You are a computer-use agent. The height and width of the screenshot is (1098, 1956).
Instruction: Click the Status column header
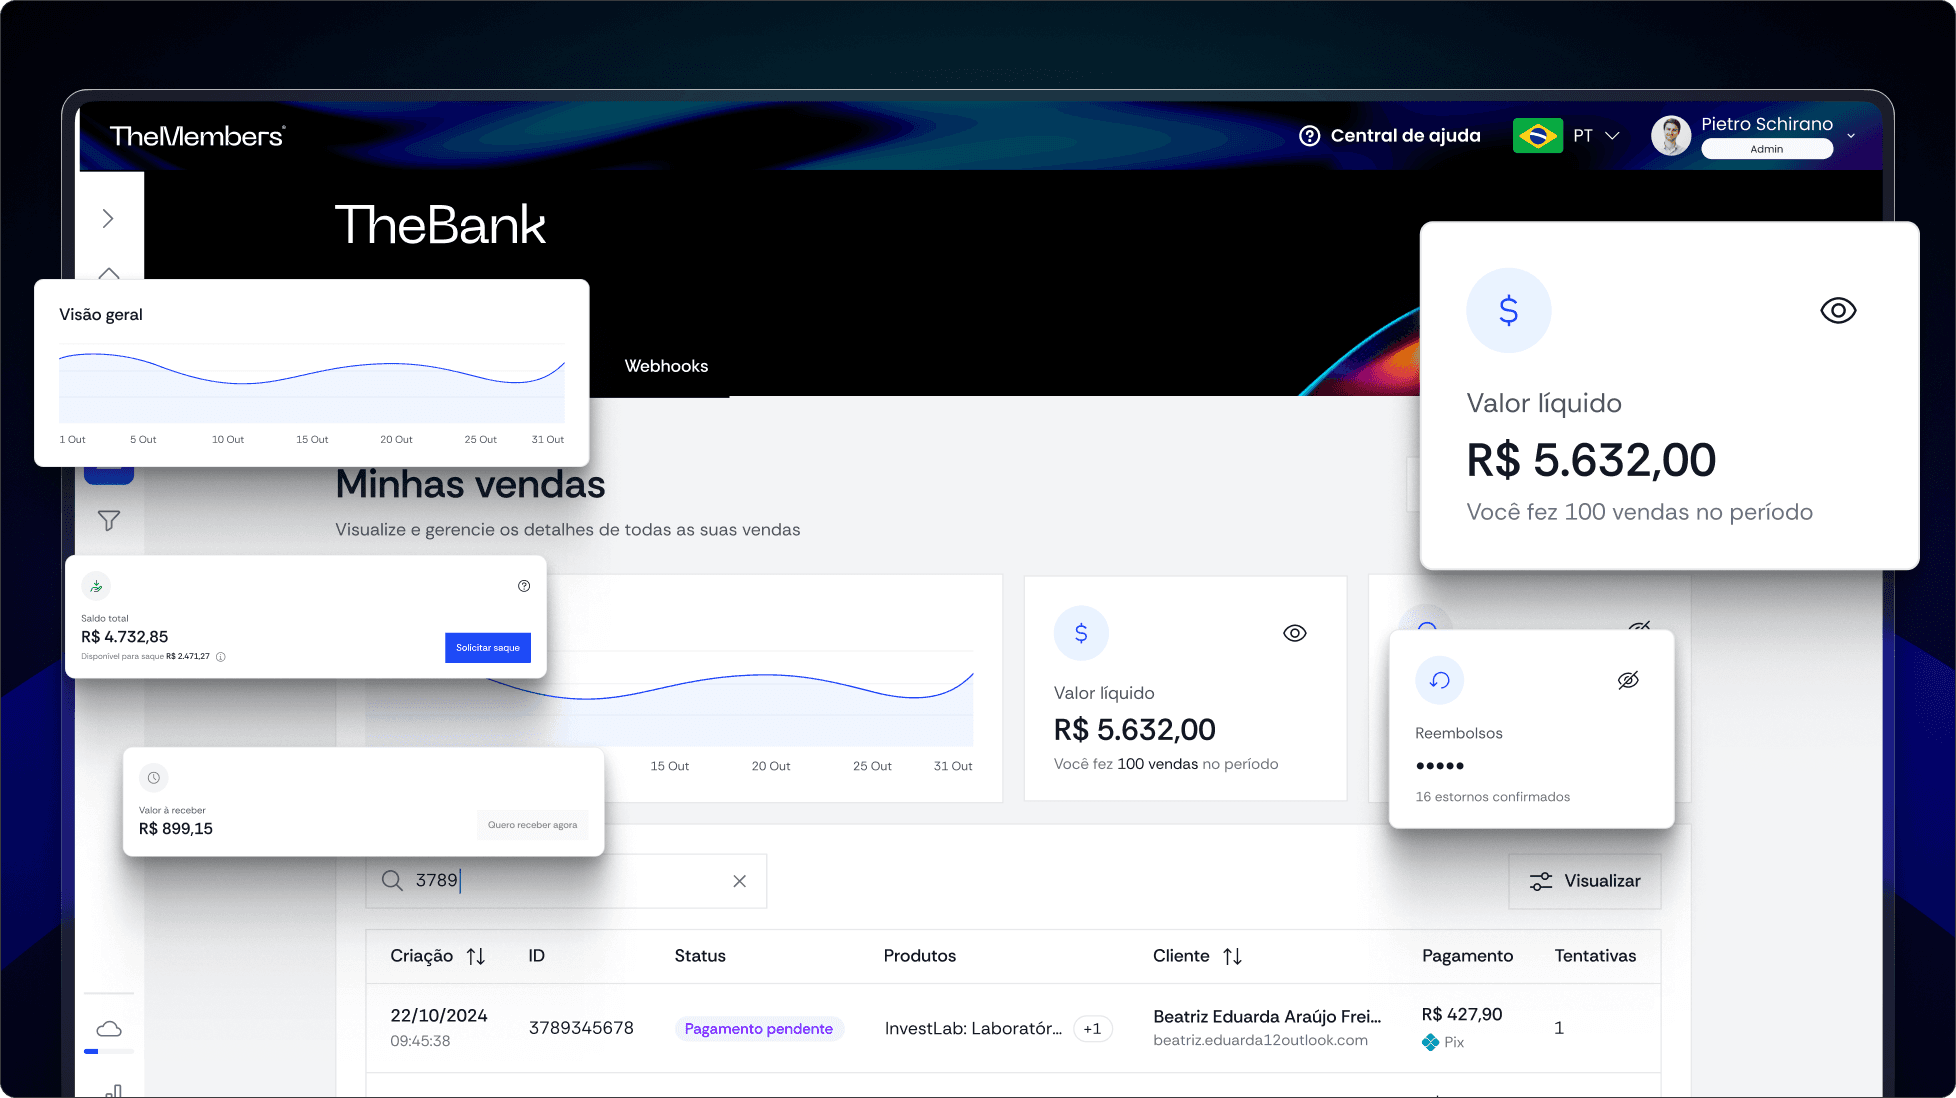pos(700,956)
